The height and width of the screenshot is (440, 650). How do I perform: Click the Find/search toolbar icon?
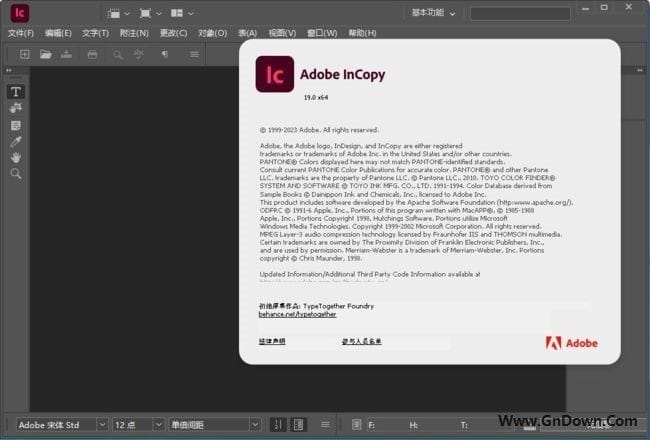point(118,55)
